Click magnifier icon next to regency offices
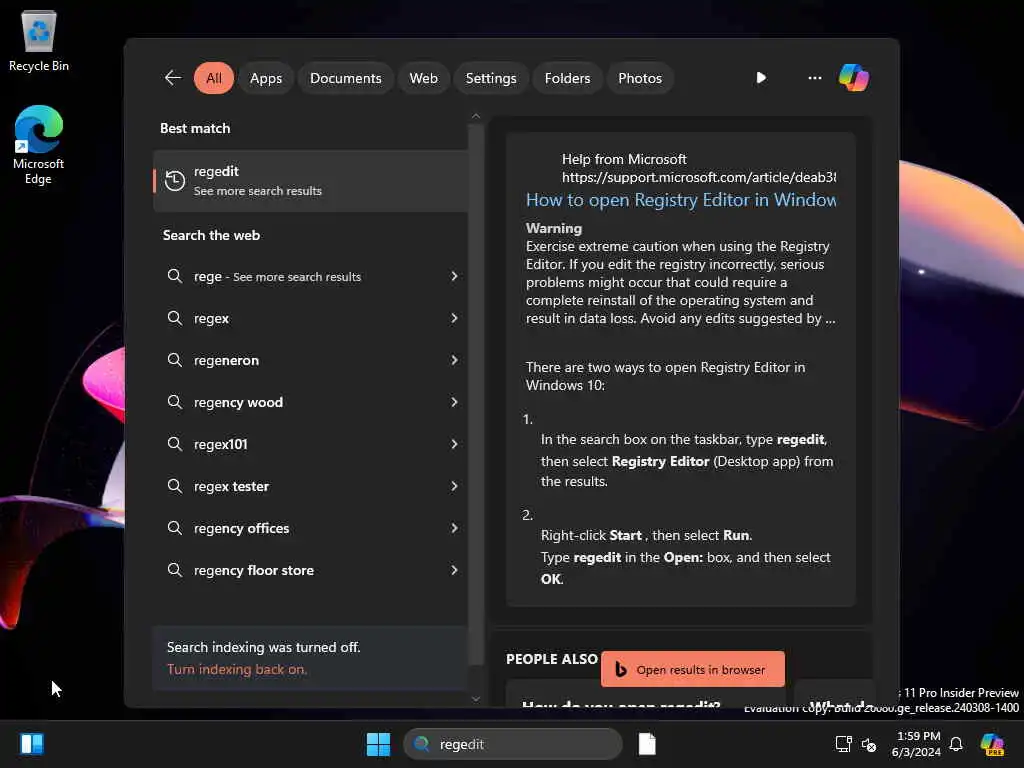The width and height of the screenshot is (1024, 768). [x=174, y=528]
